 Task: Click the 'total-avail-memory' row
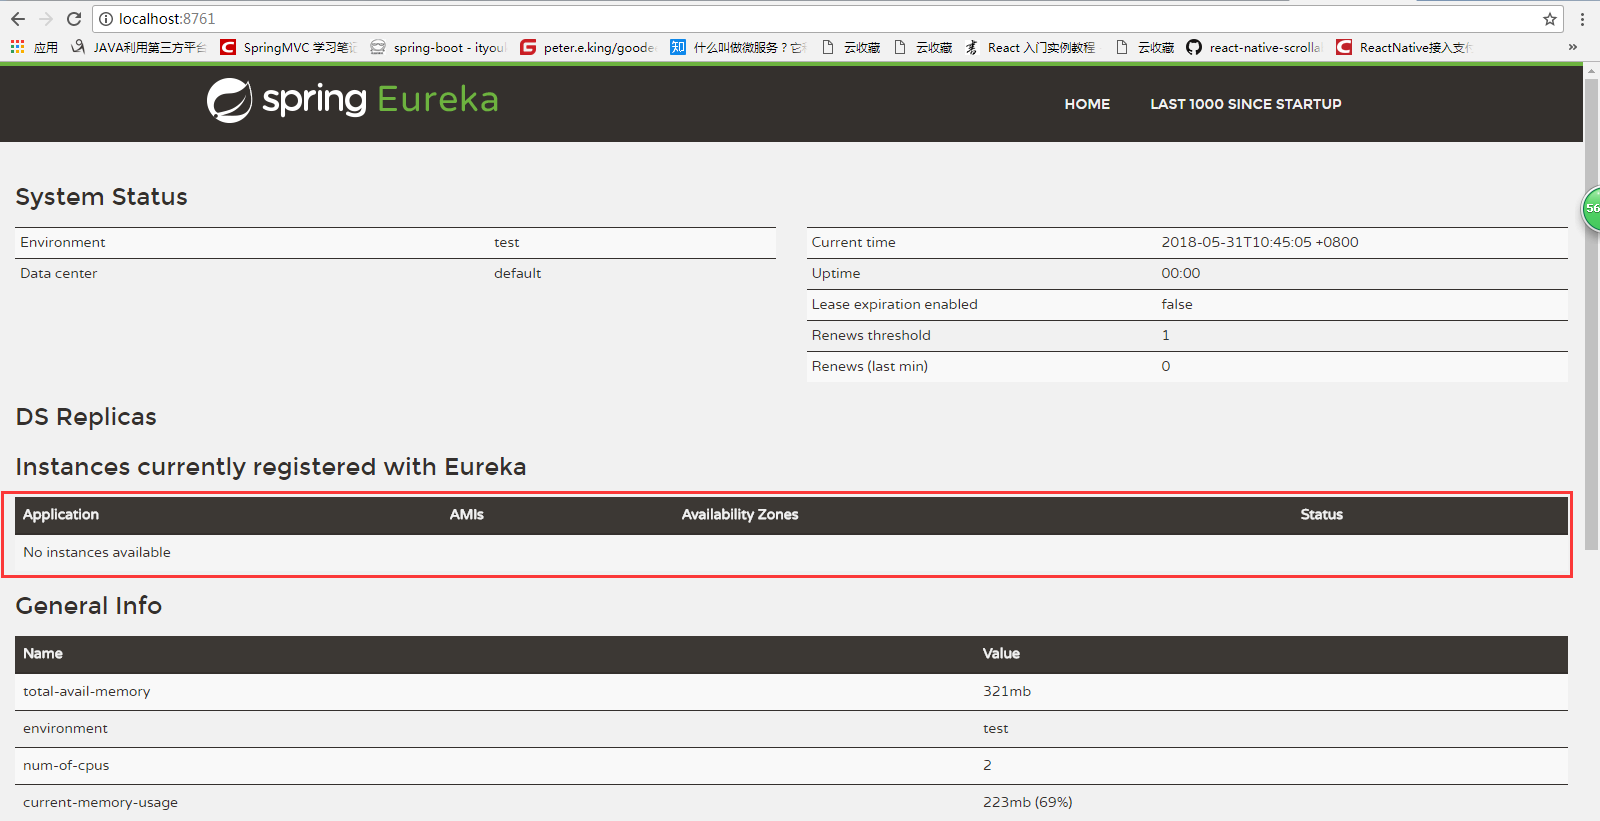791,691
